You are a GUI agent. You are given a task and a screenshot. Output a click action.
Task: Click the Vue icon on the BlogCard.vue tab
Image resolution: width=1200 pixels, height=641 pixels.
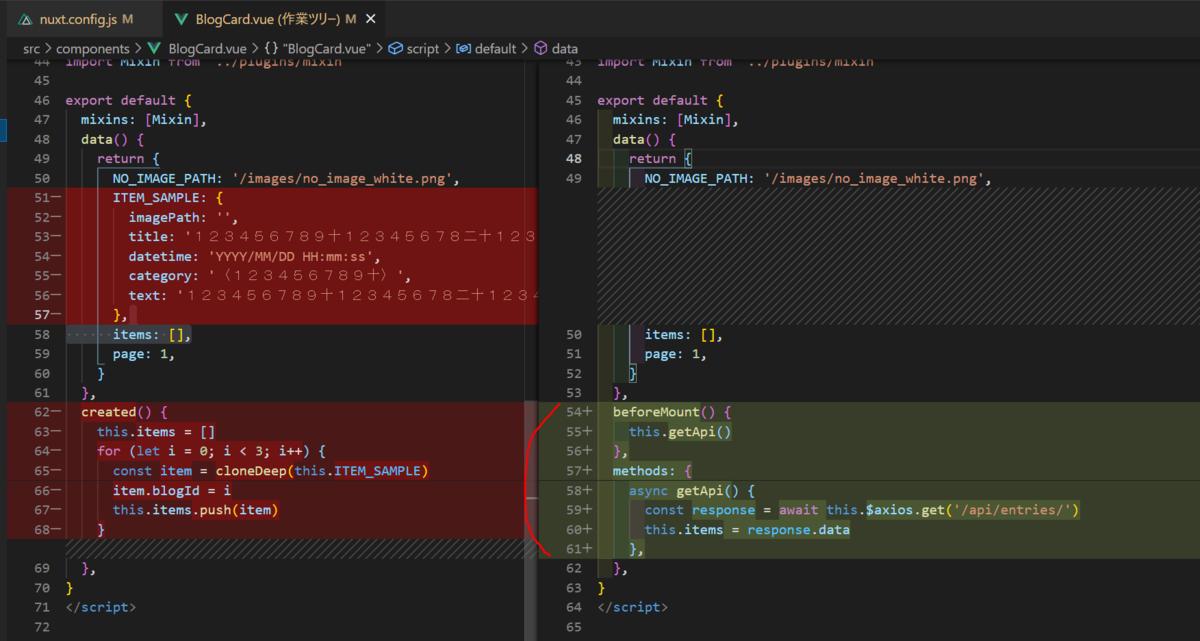[x=180, y=19]
